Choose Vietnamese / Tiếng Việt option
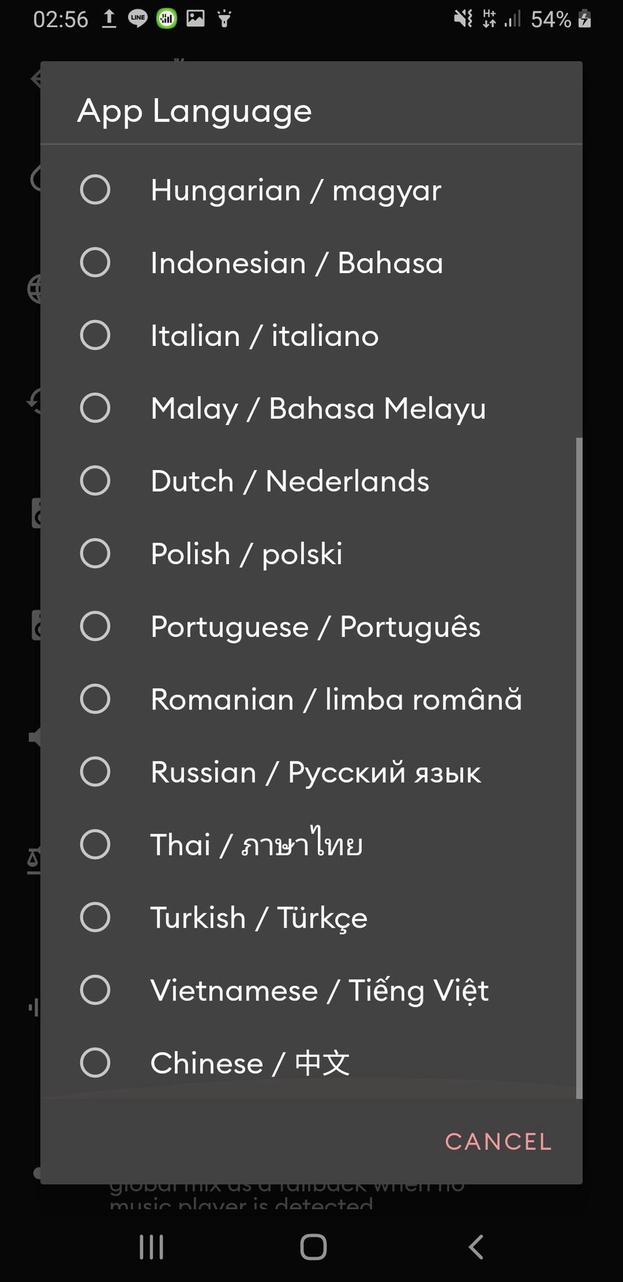The width and height of the screenshot is (623, 1282). pyautogui.click(x=95, y=990)
